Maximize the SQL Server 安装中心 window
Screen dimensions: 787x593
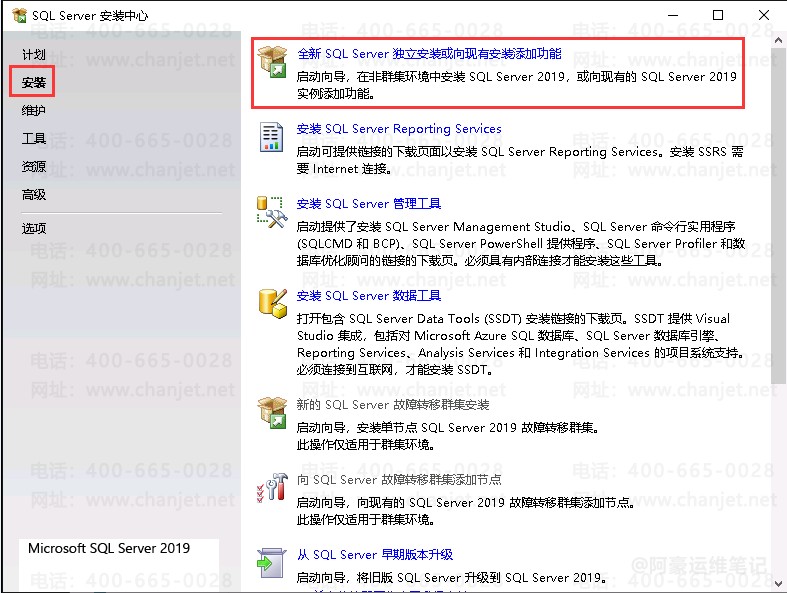point(718,15)
